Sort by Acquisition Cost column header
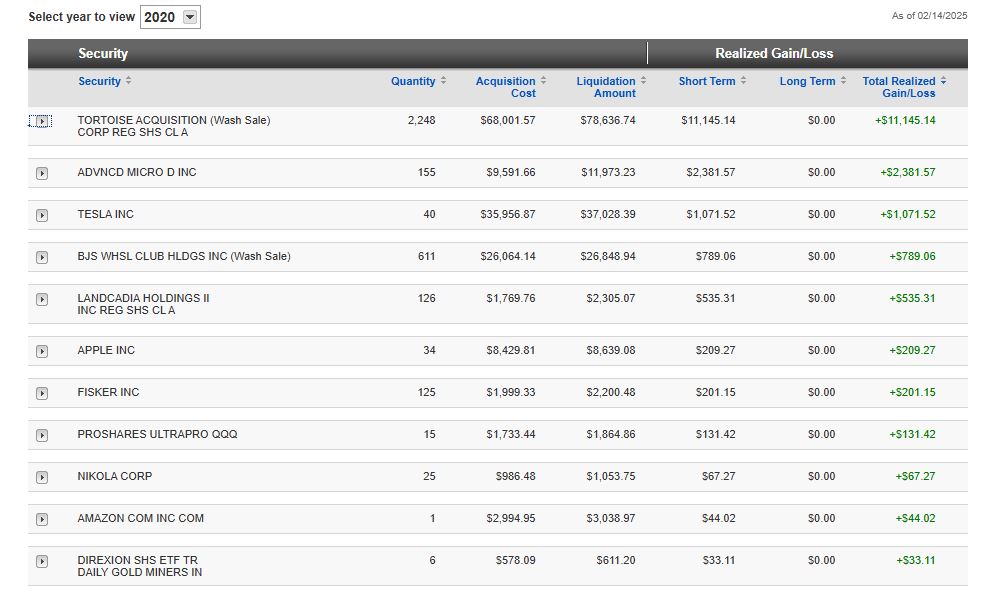The width and height of the screenshot is (993, 596). click(x=505, y=87)
